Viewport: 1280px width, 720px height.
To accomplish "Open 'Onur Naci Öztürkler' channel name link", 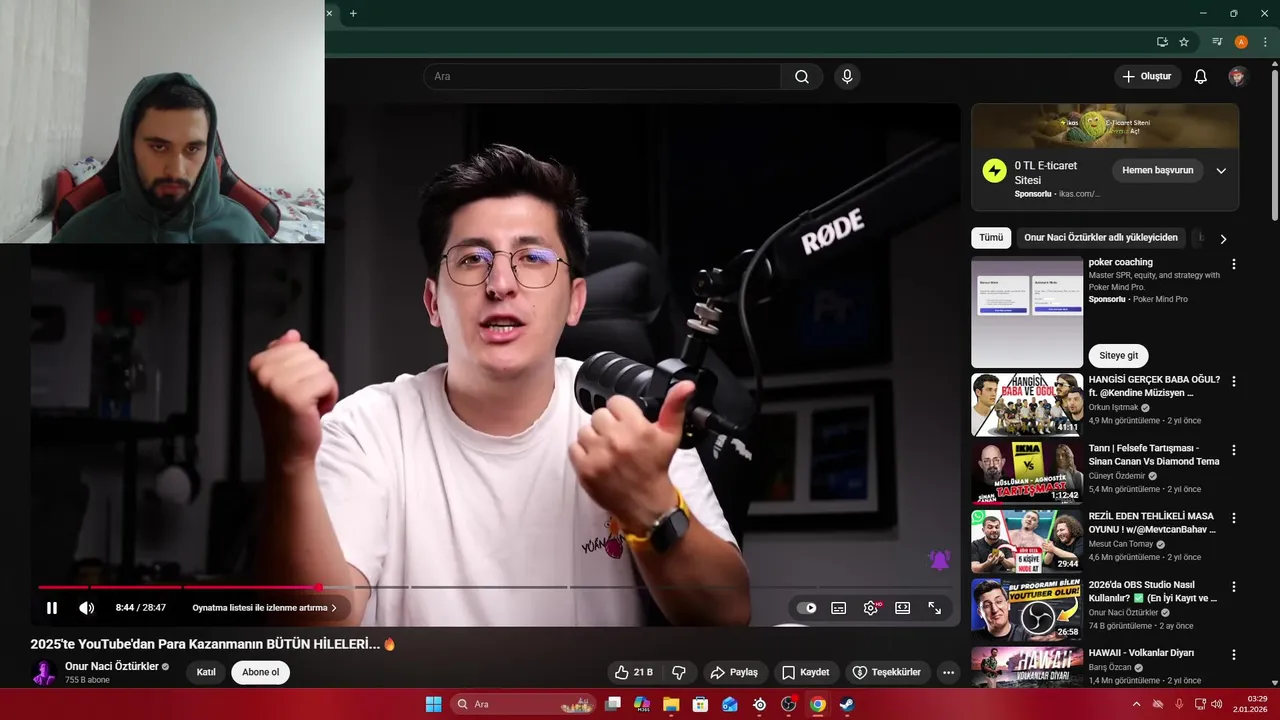I will pos(112,666).
